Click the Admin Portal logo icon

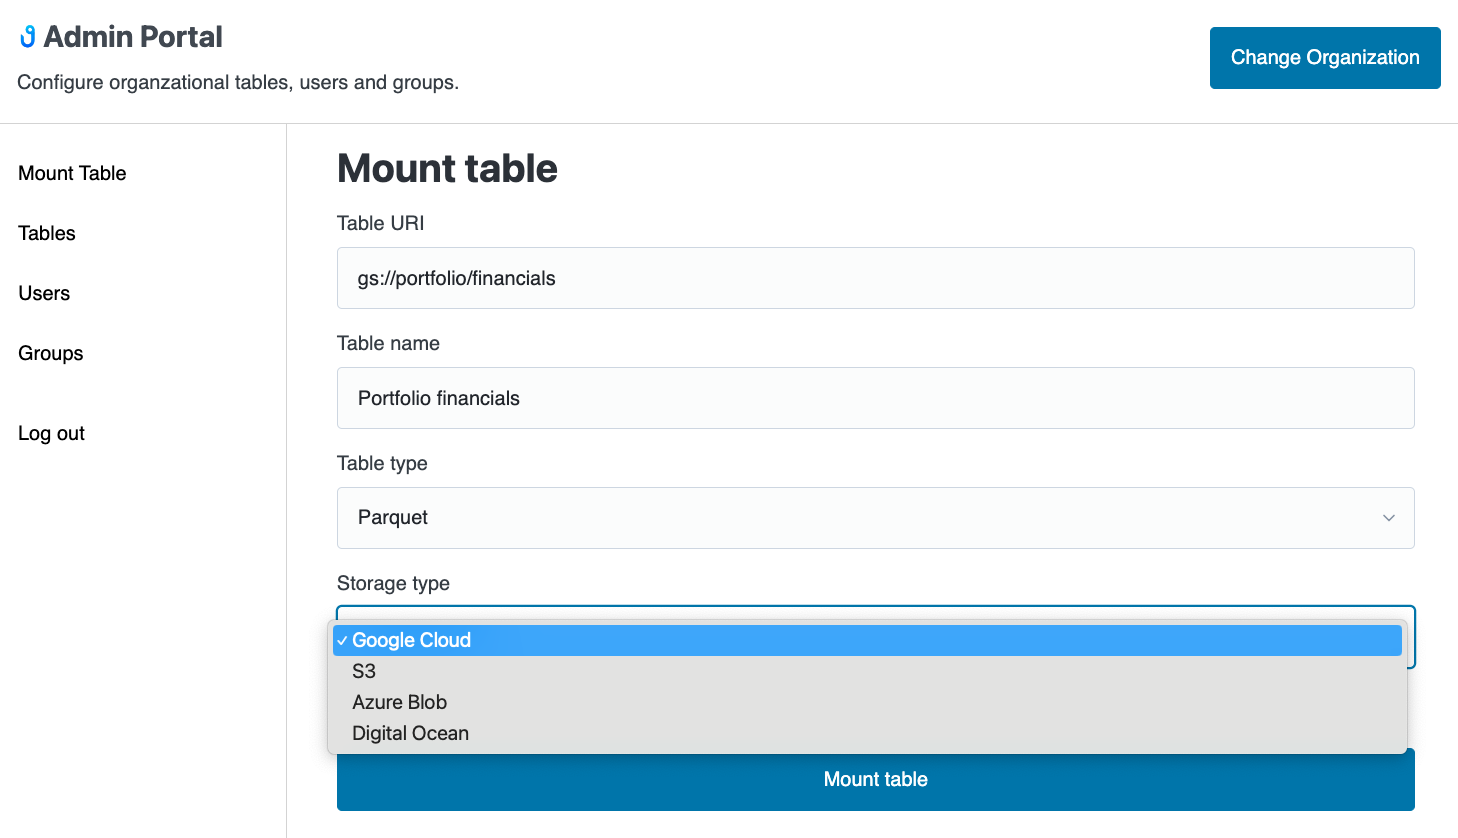tap(28, 37)
